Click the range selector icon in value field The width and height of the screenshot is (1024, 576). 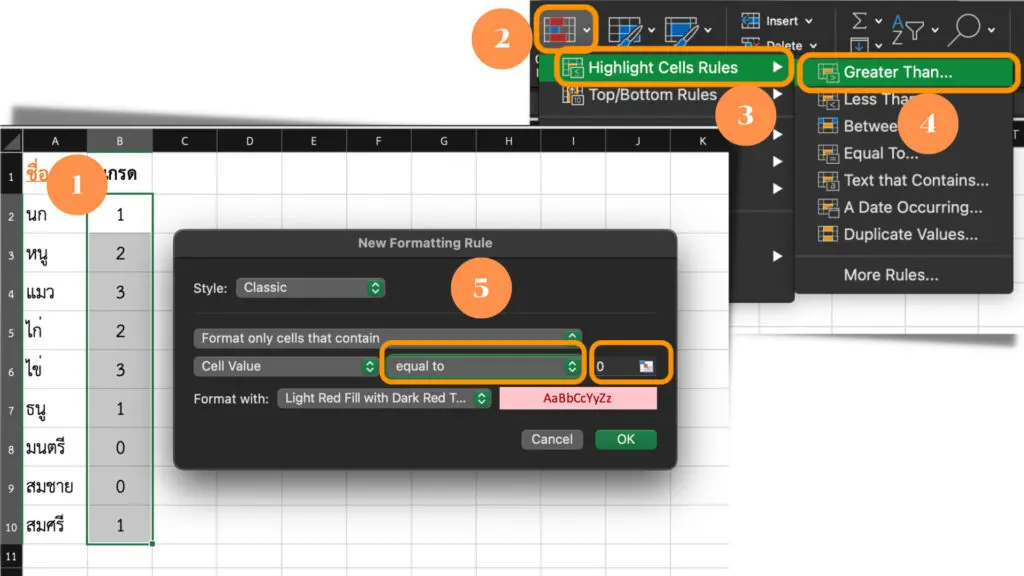tap(645, 367)
